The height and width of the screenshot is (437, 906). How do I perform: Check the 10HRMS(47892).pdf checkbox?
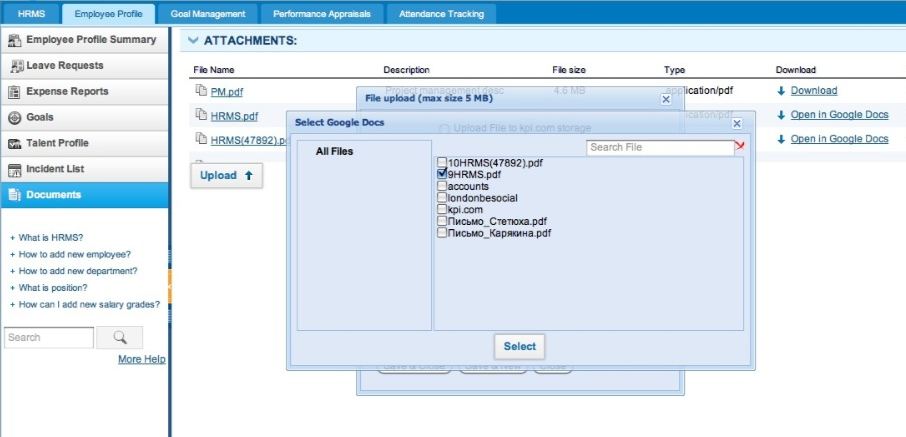(442, 162)
